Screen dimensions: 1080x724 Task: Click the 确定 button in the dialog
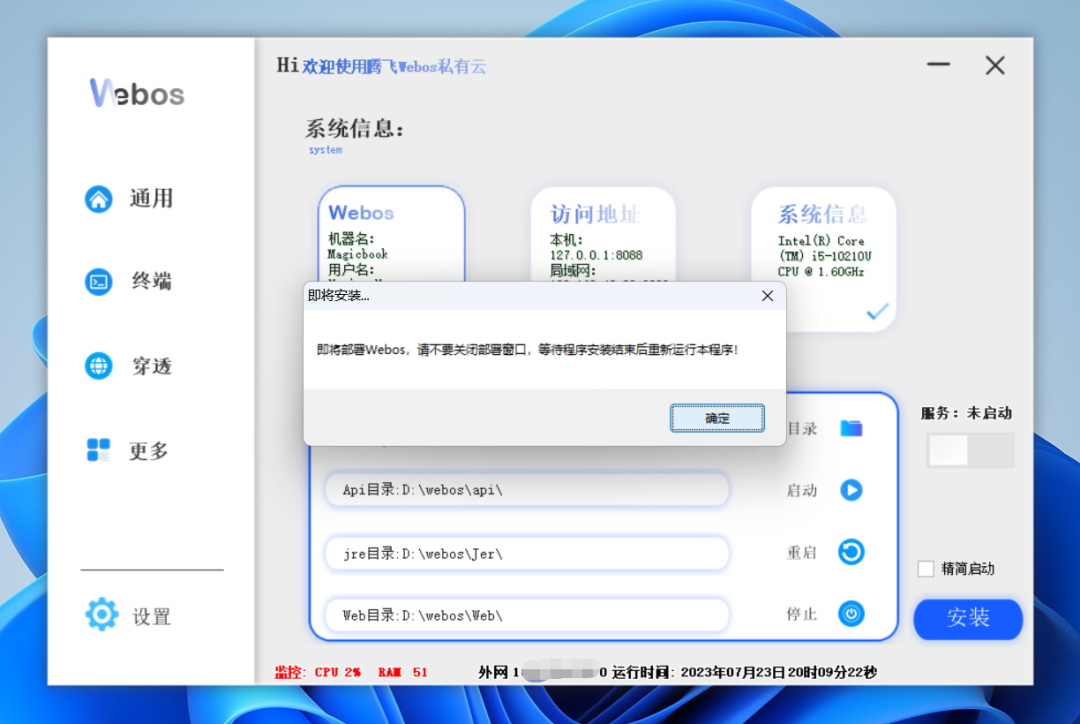[x=717, y=418]
